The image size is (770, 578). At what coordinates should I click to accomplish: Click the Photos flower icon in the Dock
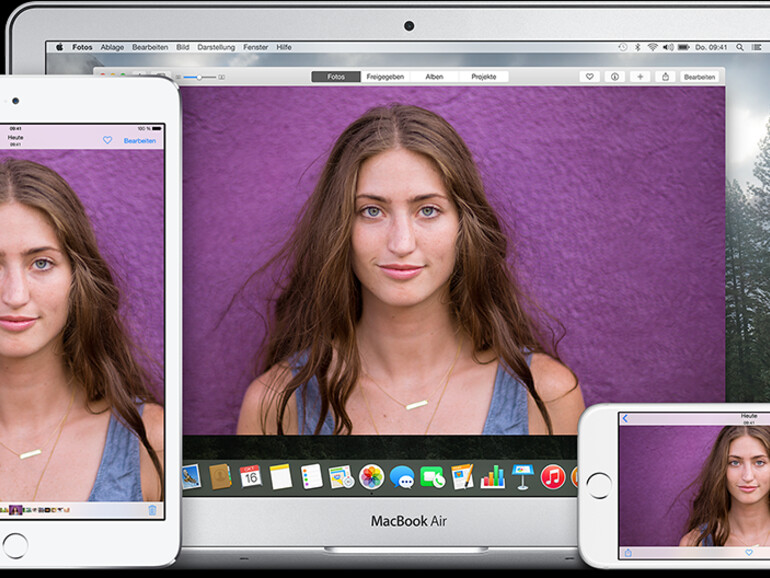coord(371,477)
